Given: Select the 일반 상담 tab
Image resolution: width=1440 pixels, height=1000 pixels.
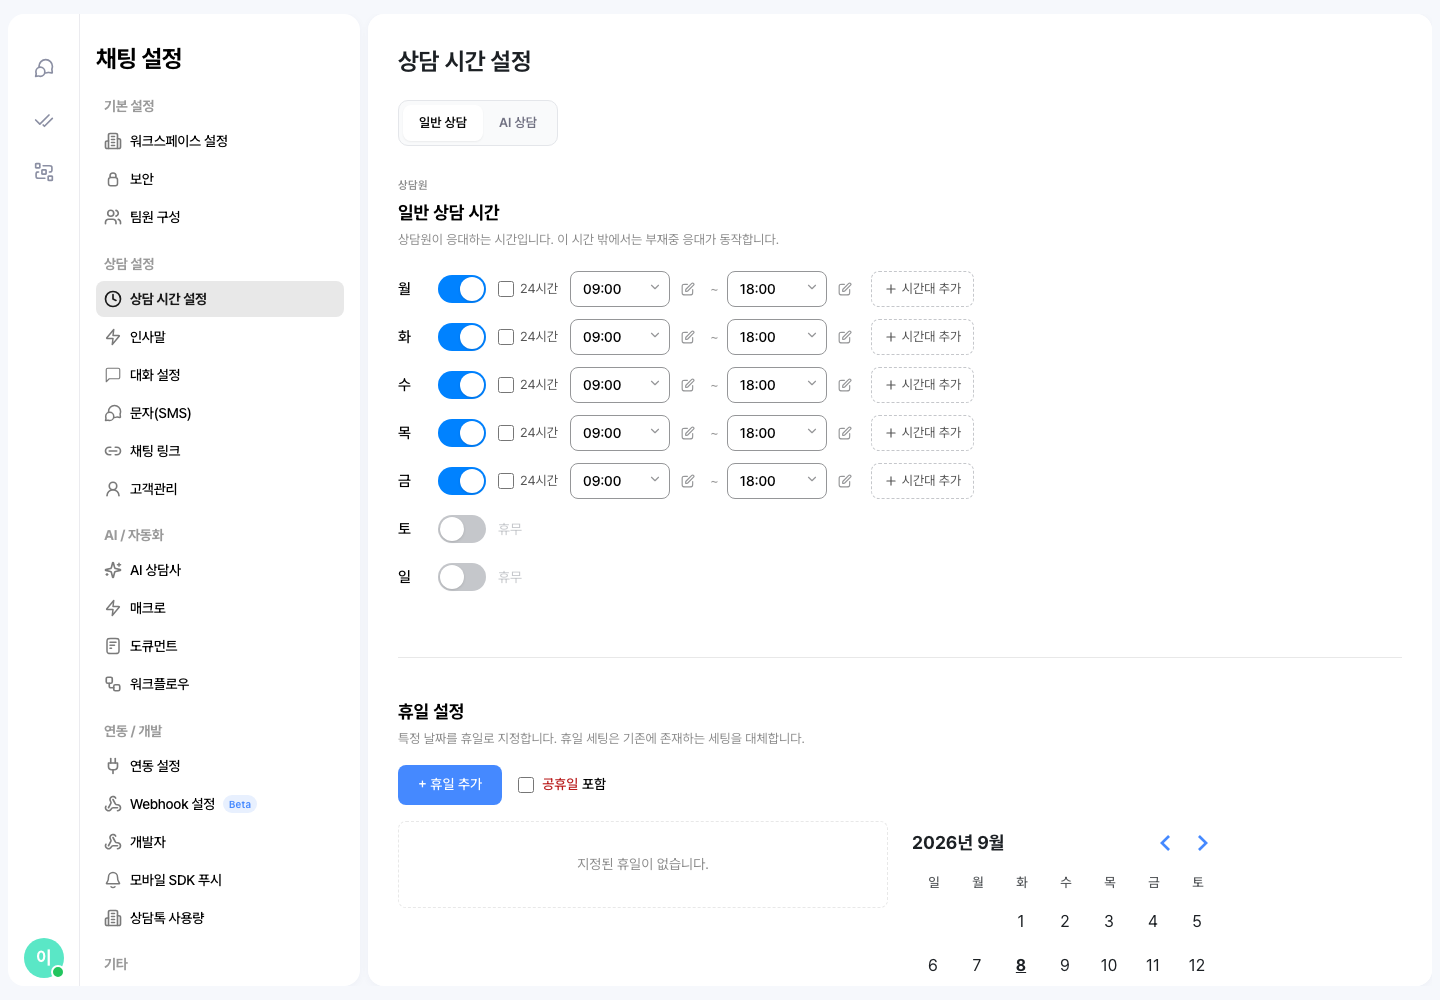Looking at the screenshot, I should click(x=443, y=123).
